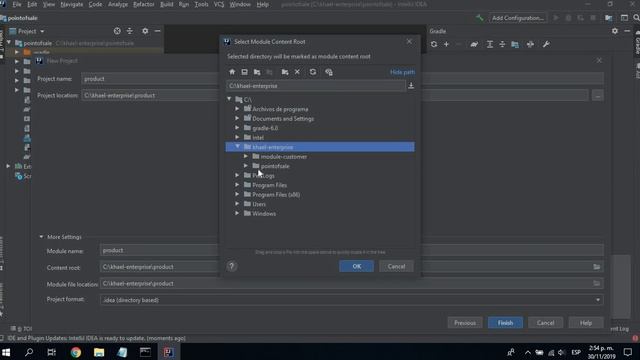Expand Archivos de programa folder

point(237,109)
